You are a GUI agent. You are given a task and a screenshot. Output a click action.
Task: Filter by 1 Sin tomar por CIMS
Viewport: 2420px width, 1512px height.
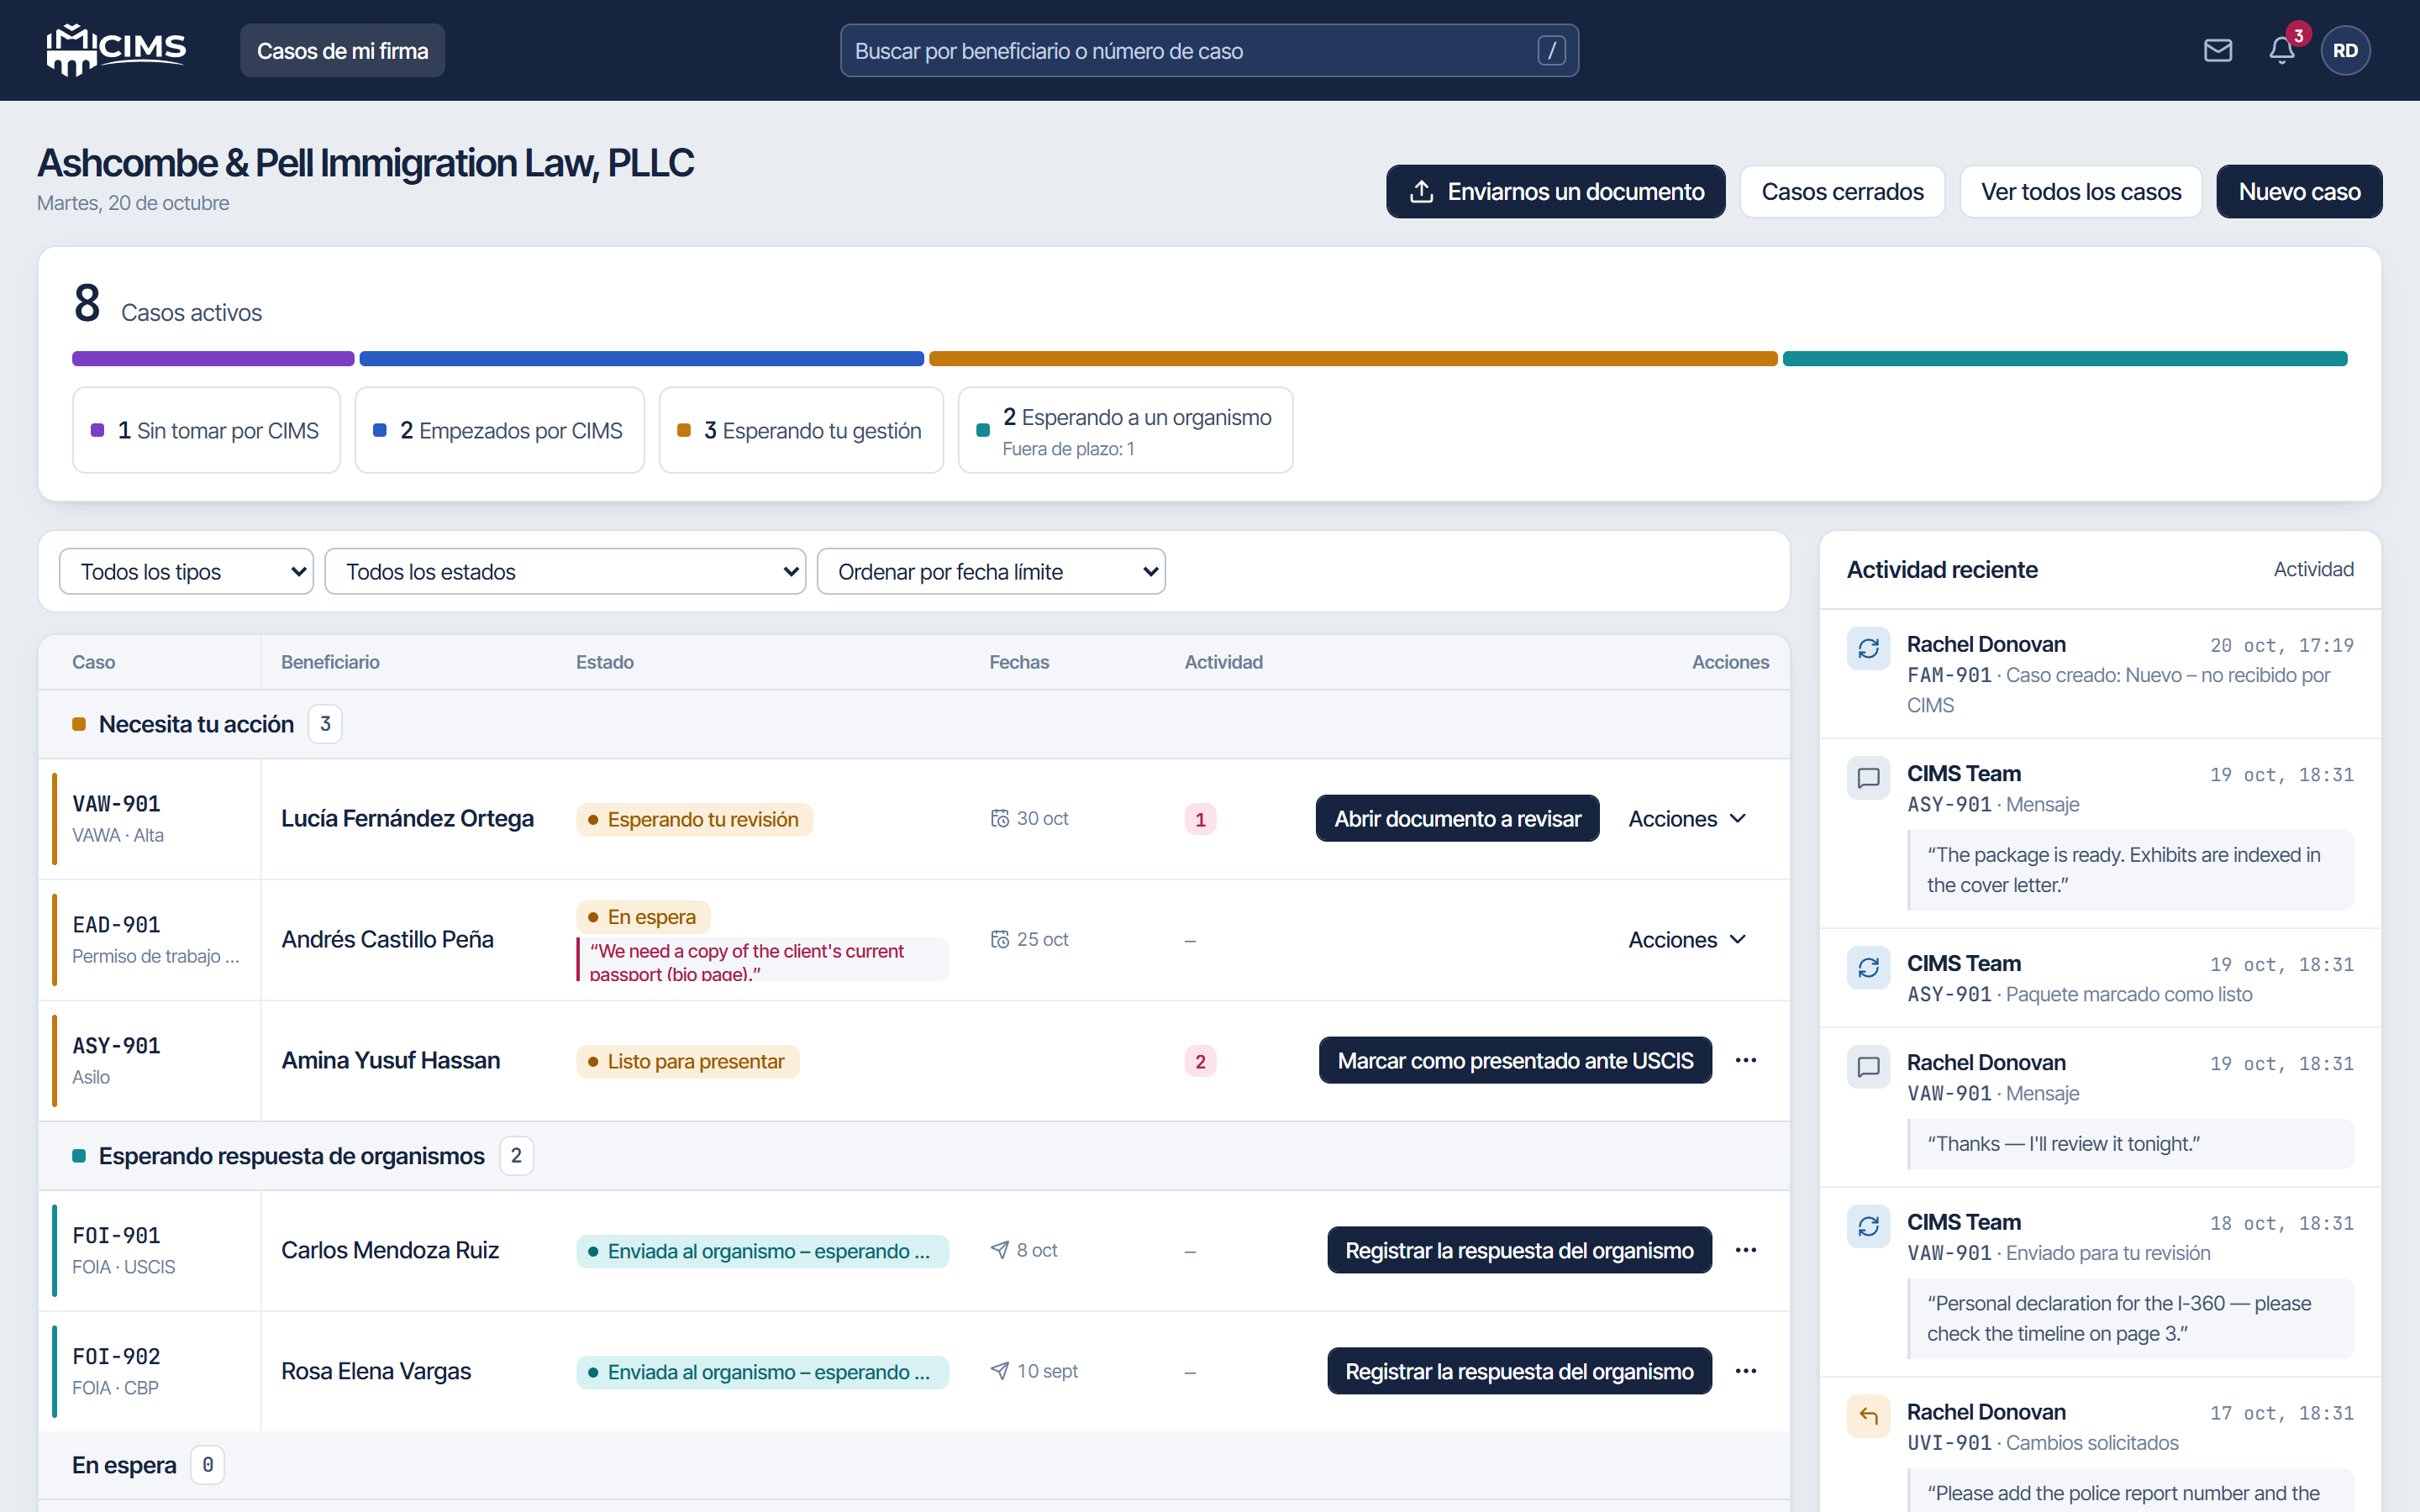coord(206,430)
